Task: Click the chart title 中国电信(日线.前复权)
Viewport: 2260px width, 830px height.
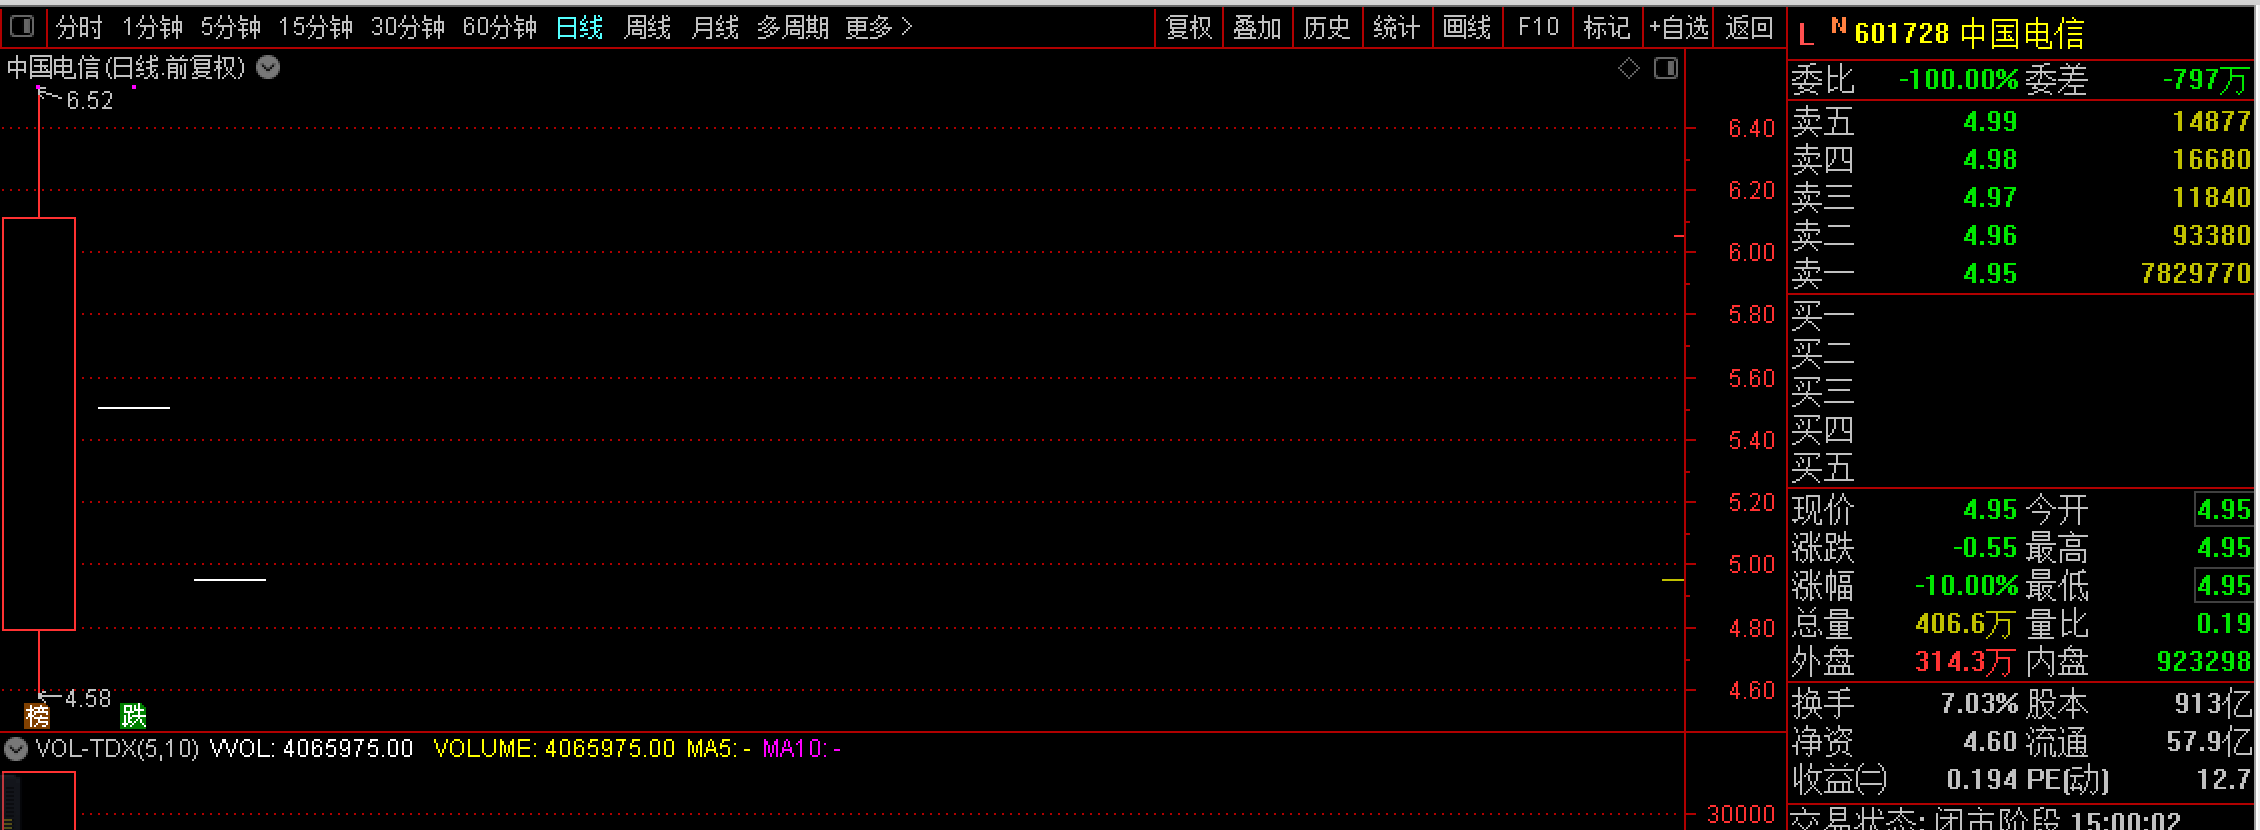Action: pos(126,67)
